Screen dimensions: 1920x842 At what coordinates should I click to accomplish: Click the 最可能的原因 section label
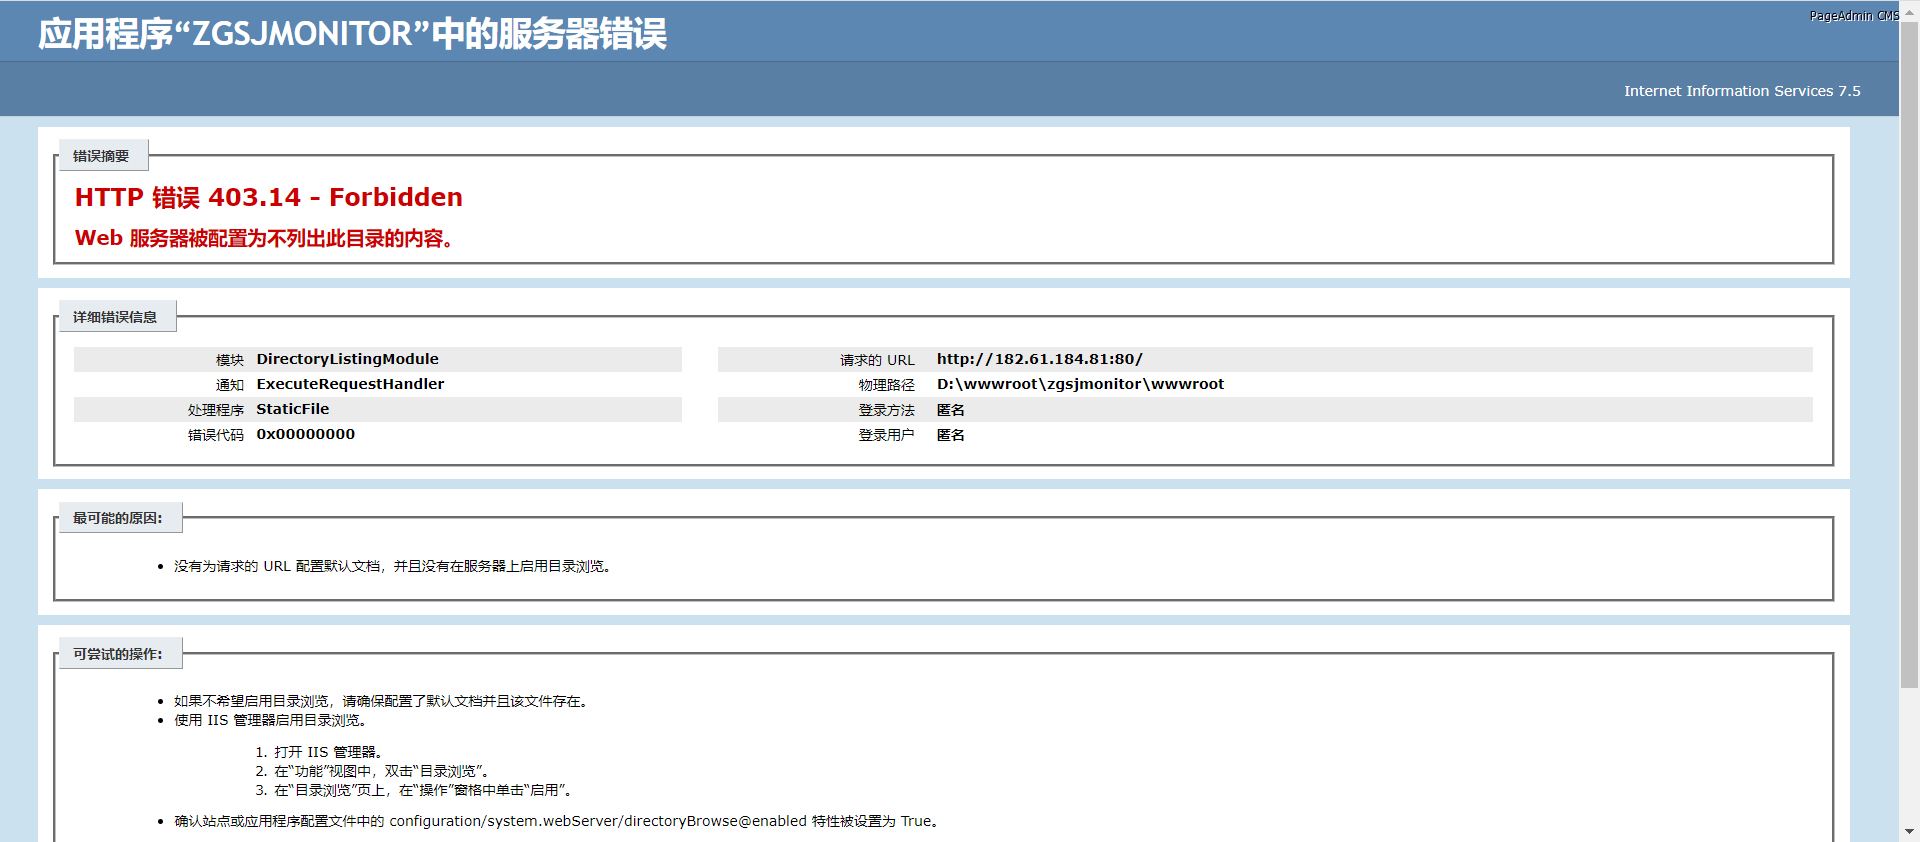pos(117,518)
